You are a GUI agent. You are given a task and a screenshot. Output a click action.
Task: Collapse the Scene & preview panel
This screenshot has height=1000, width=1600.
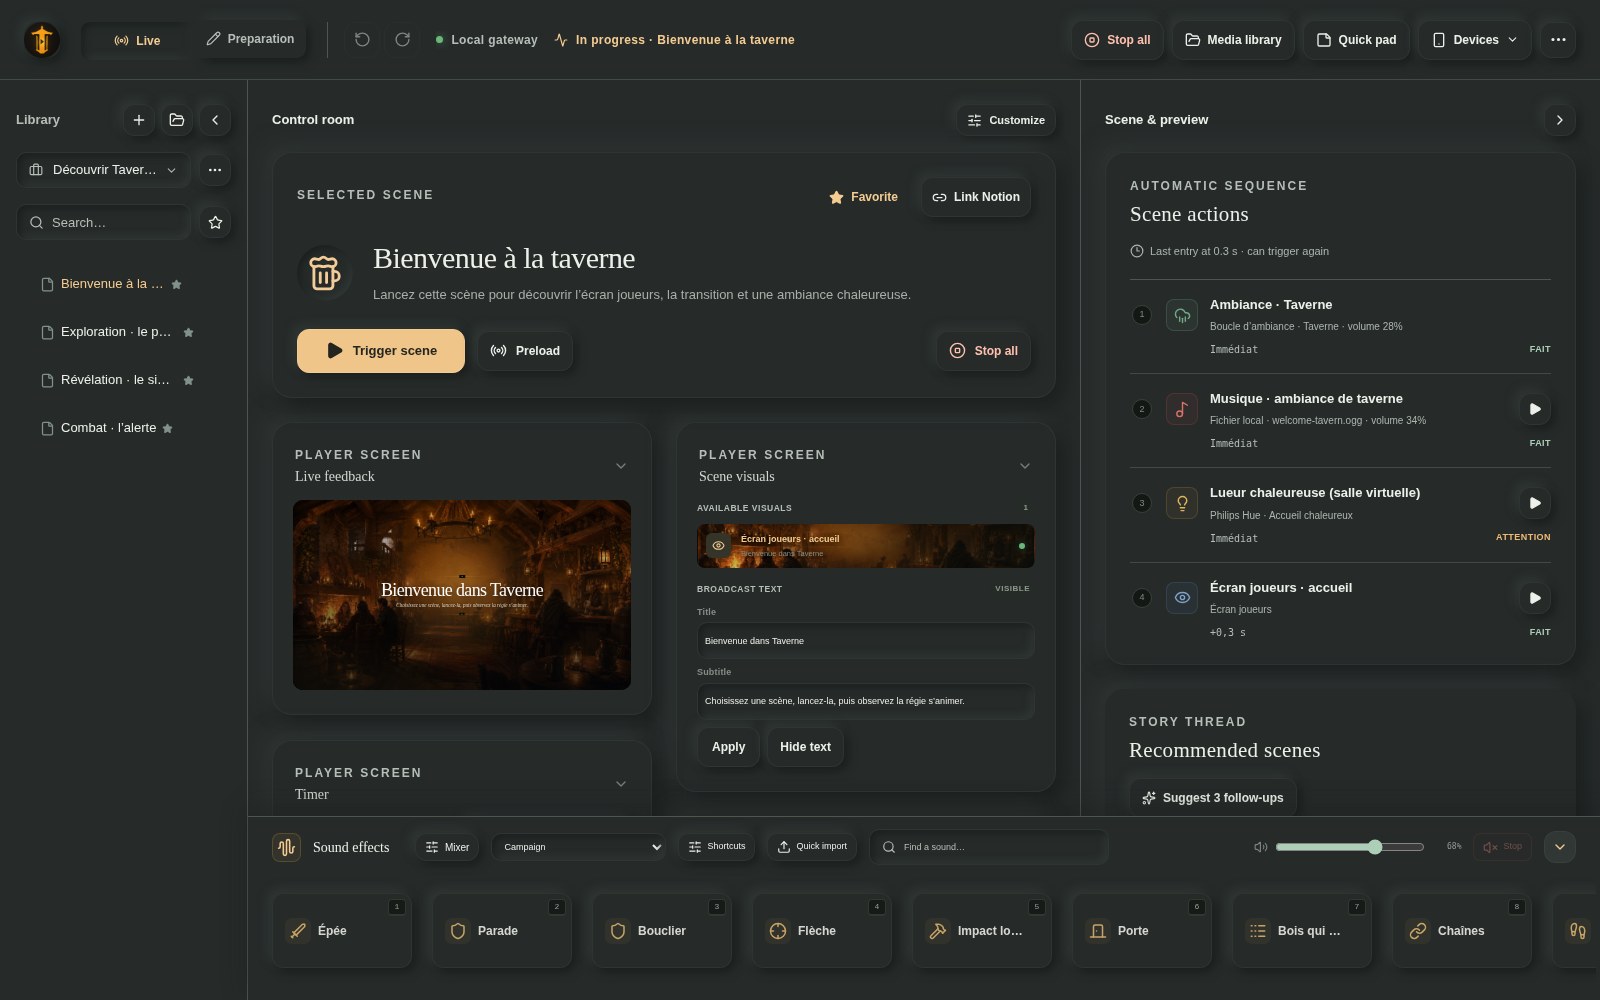(1559, 120)
